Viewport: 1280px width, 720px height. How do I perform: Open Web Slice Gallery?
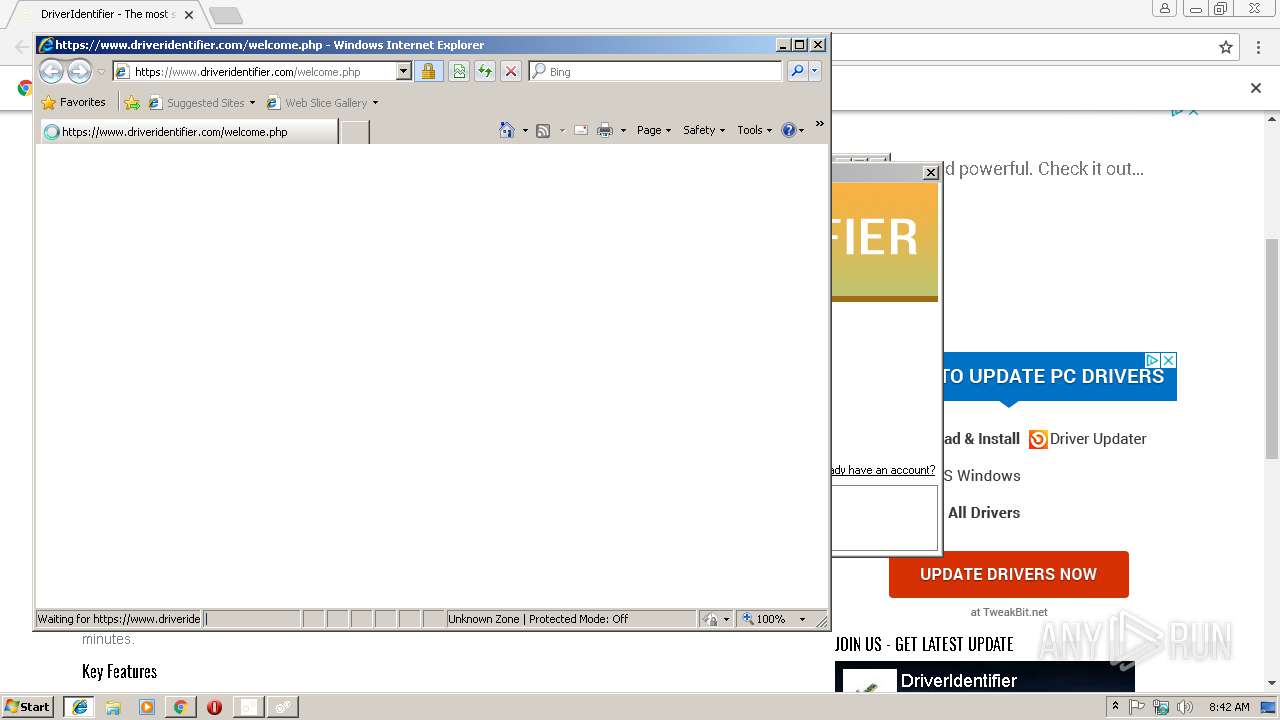(x=316, y=102)
